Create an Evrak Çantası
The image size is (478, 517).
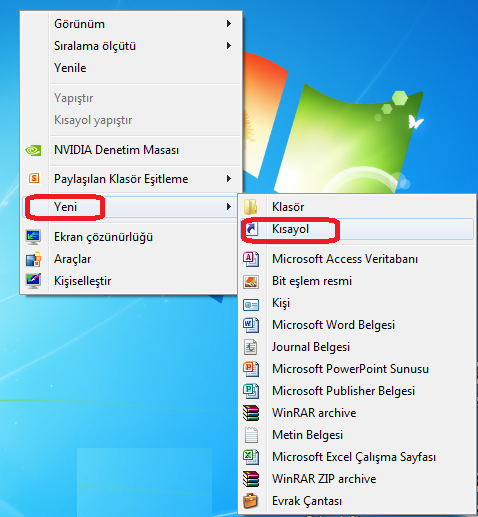357,501
